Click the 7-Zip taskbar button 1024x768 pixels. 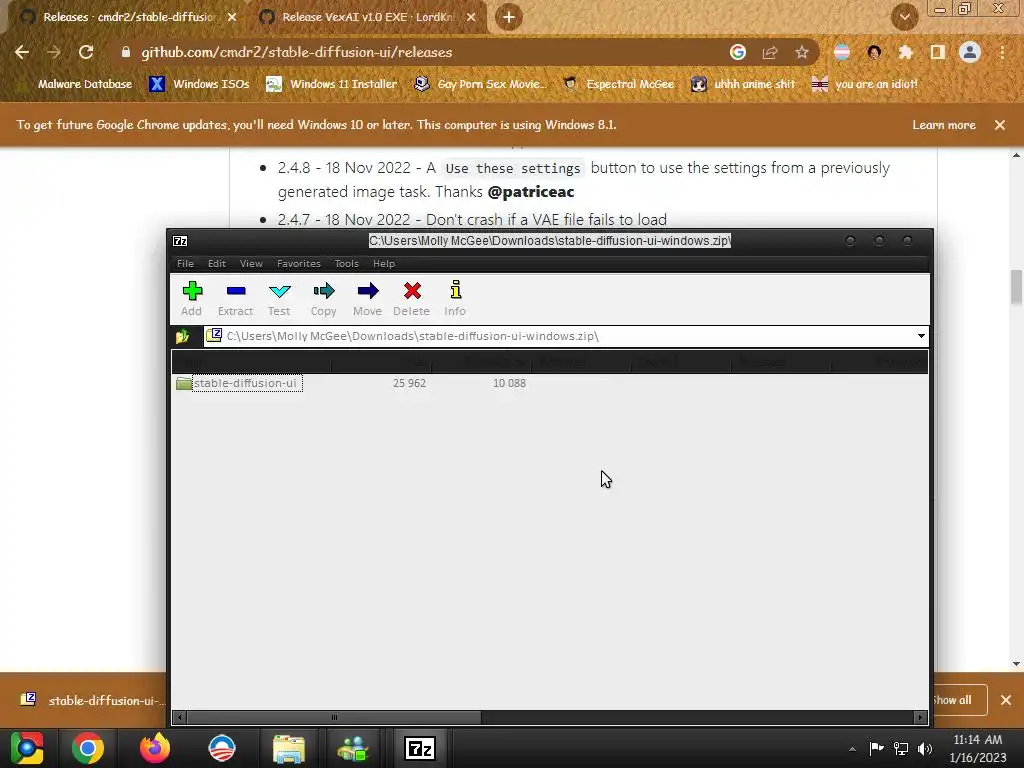(x=421, y=748)
